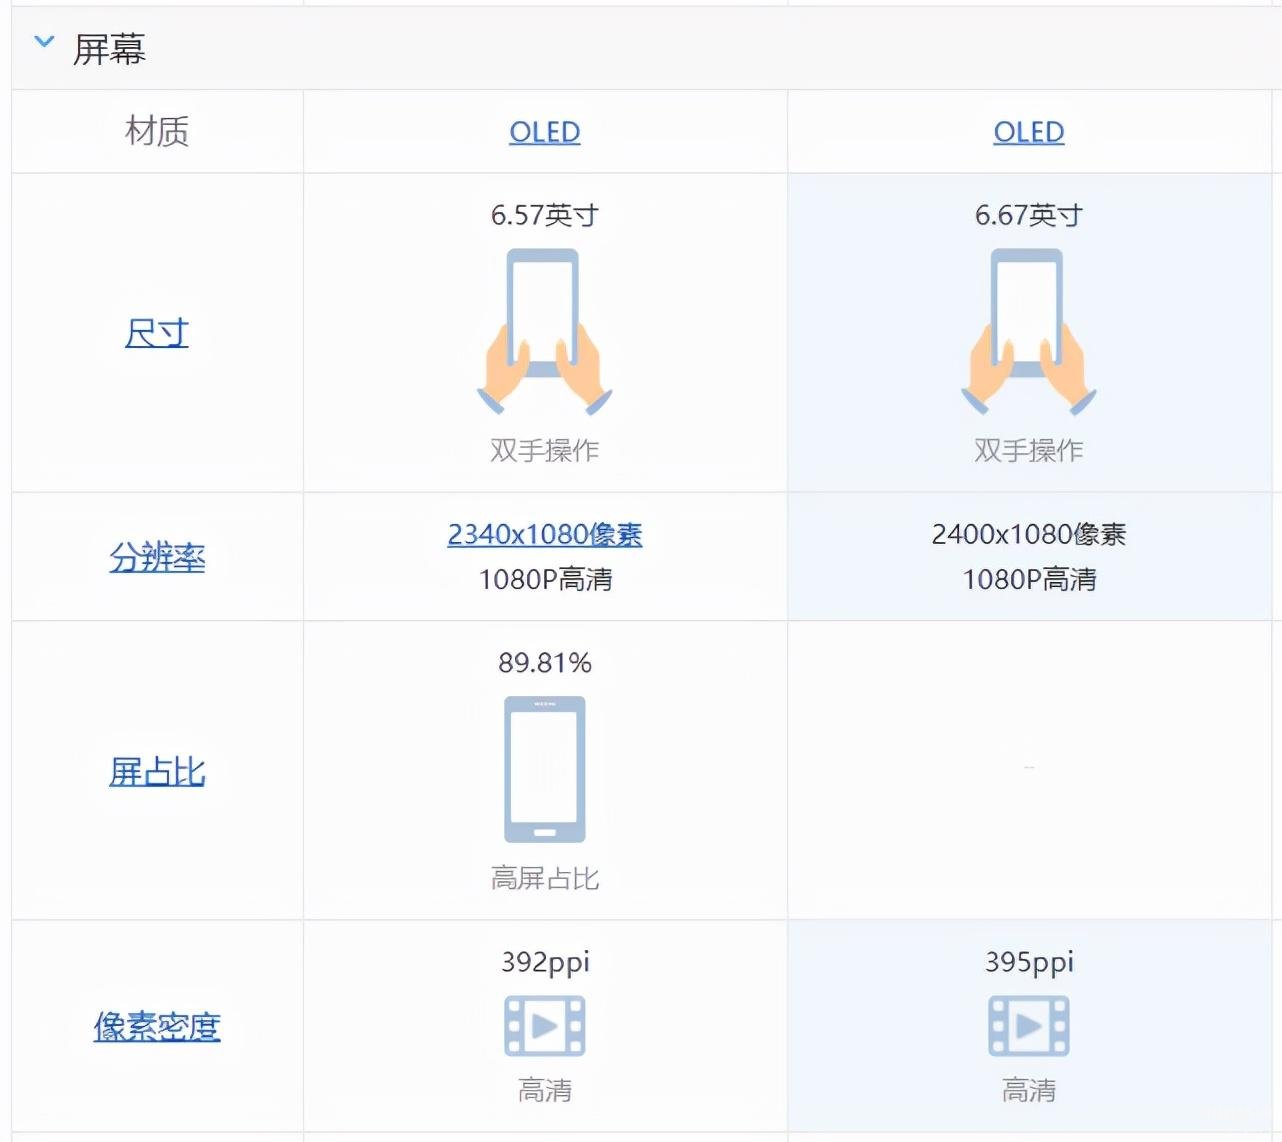Select the 2400x1080像素 resolution text
The image size is (1282, 1142).
(1029, 534)
